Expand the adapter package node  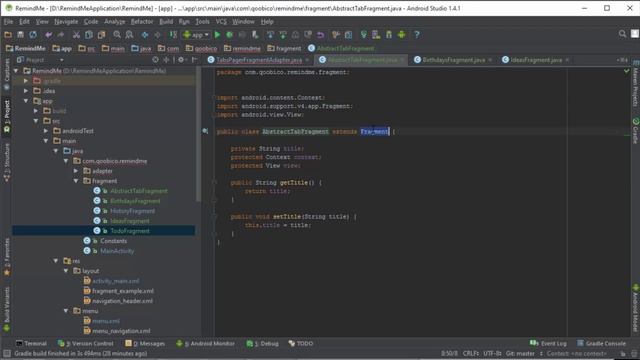coord(76,171)
